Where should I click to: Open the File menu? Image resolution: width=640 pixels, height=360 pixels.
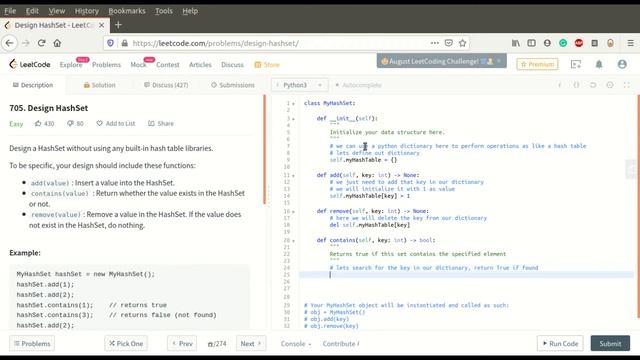click(x=10, y=11)
